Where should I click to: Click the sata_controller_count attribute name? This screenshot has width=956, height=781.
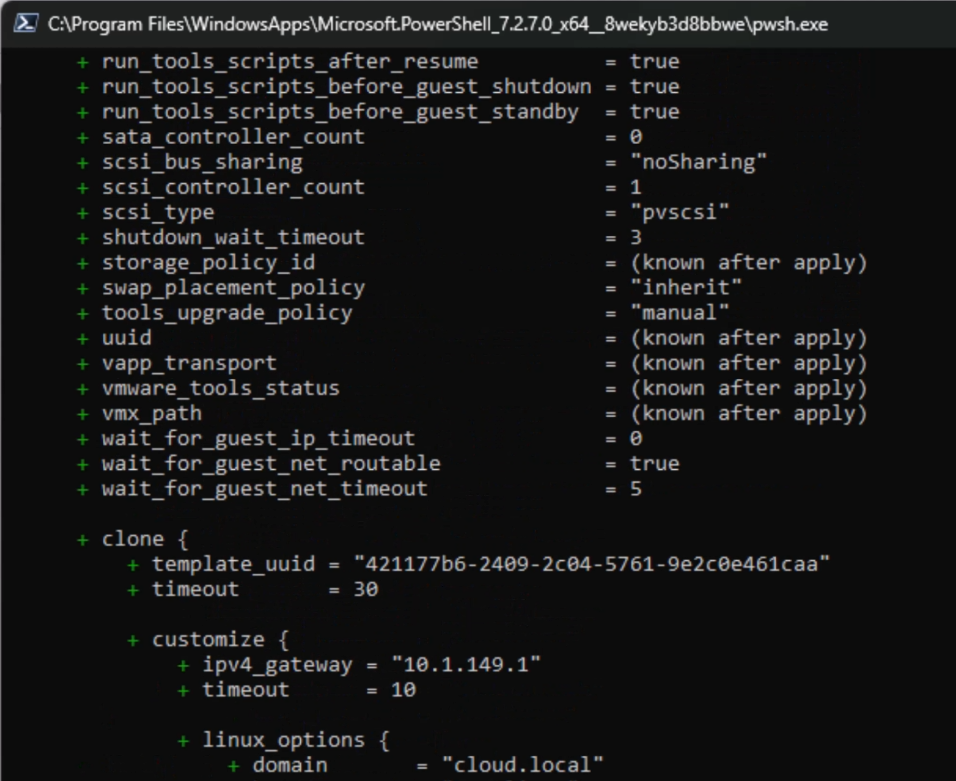pos(233,137)
